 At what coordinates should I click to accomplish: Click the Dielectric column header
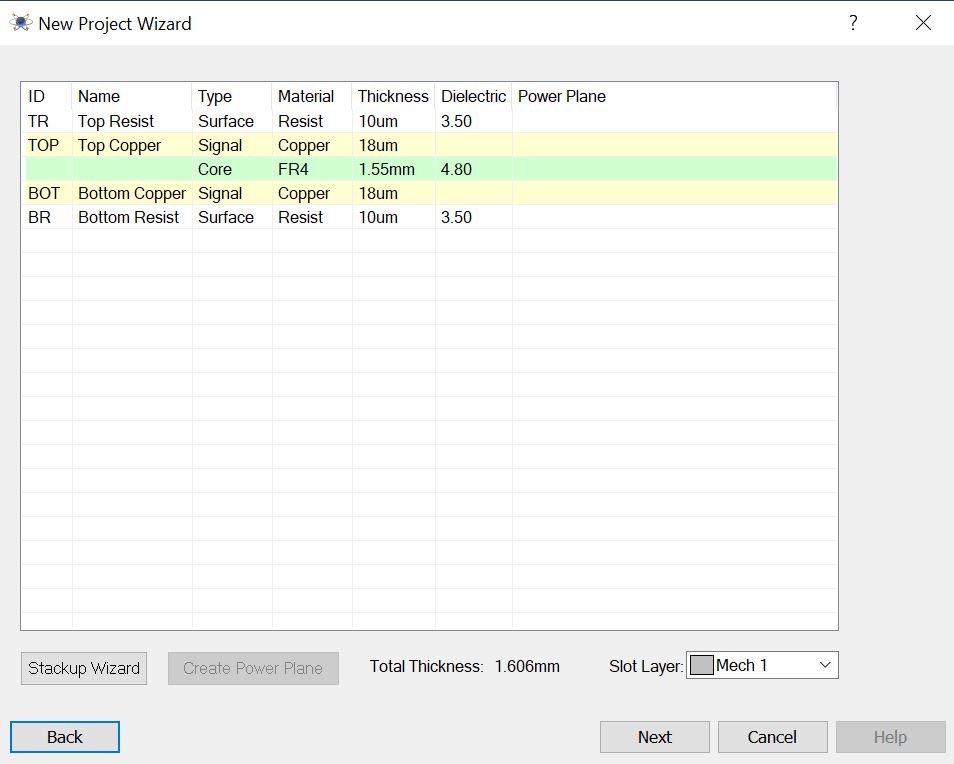coord(473,96)
